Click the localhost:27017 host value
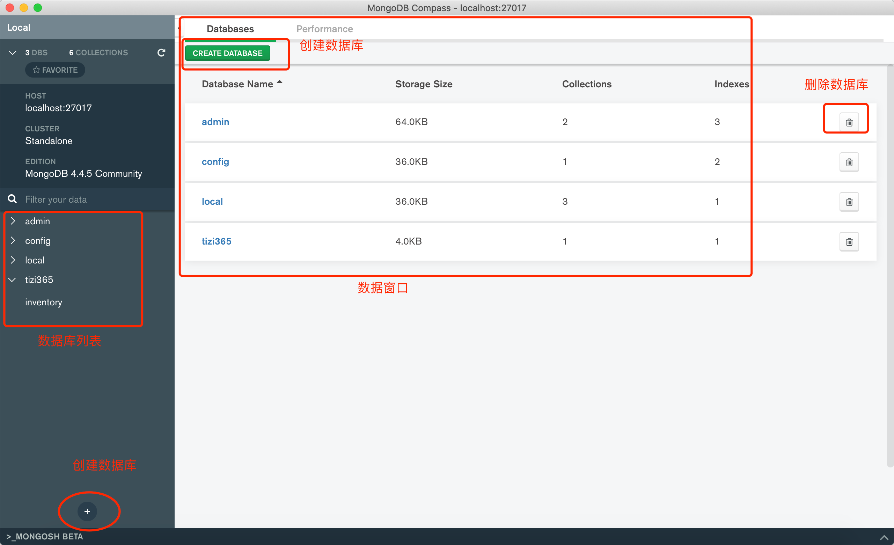 tap(58, 108)
